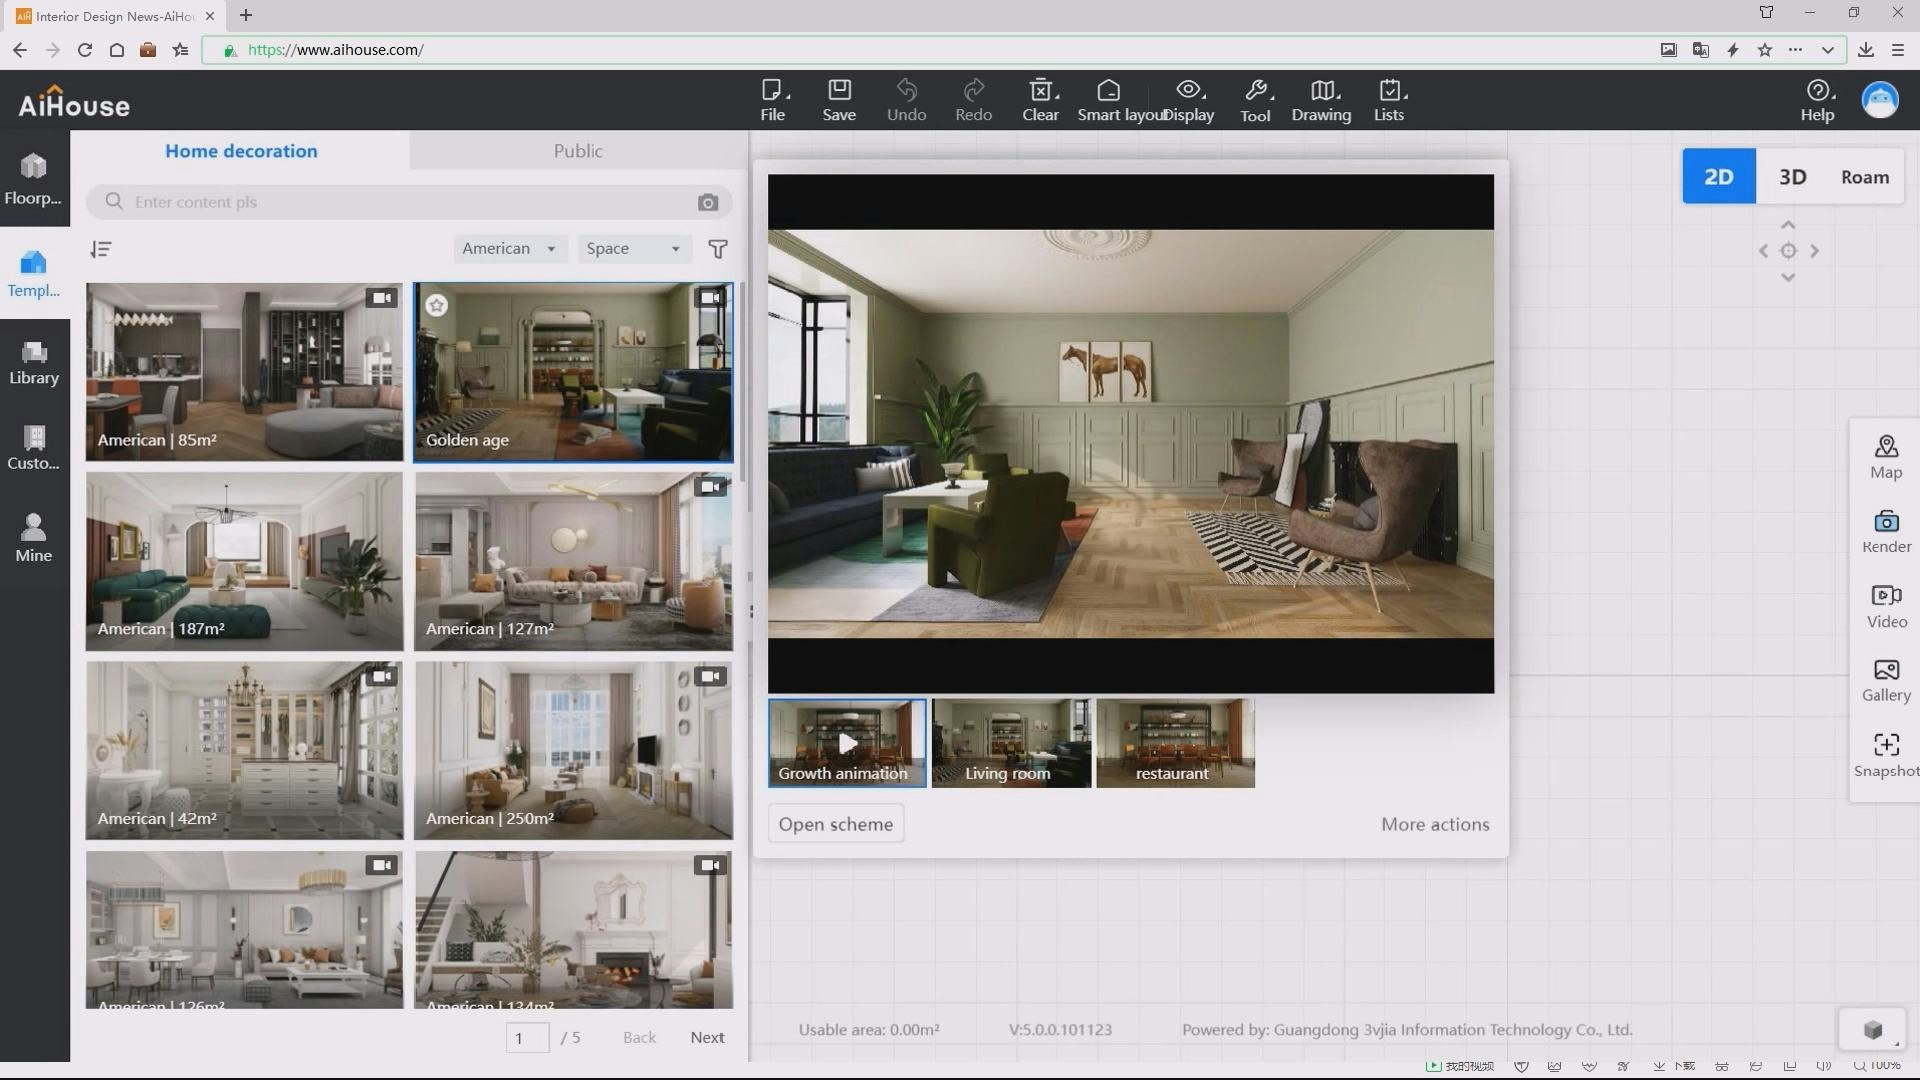
Task: Switch to the Public tab
Action: 578,150
